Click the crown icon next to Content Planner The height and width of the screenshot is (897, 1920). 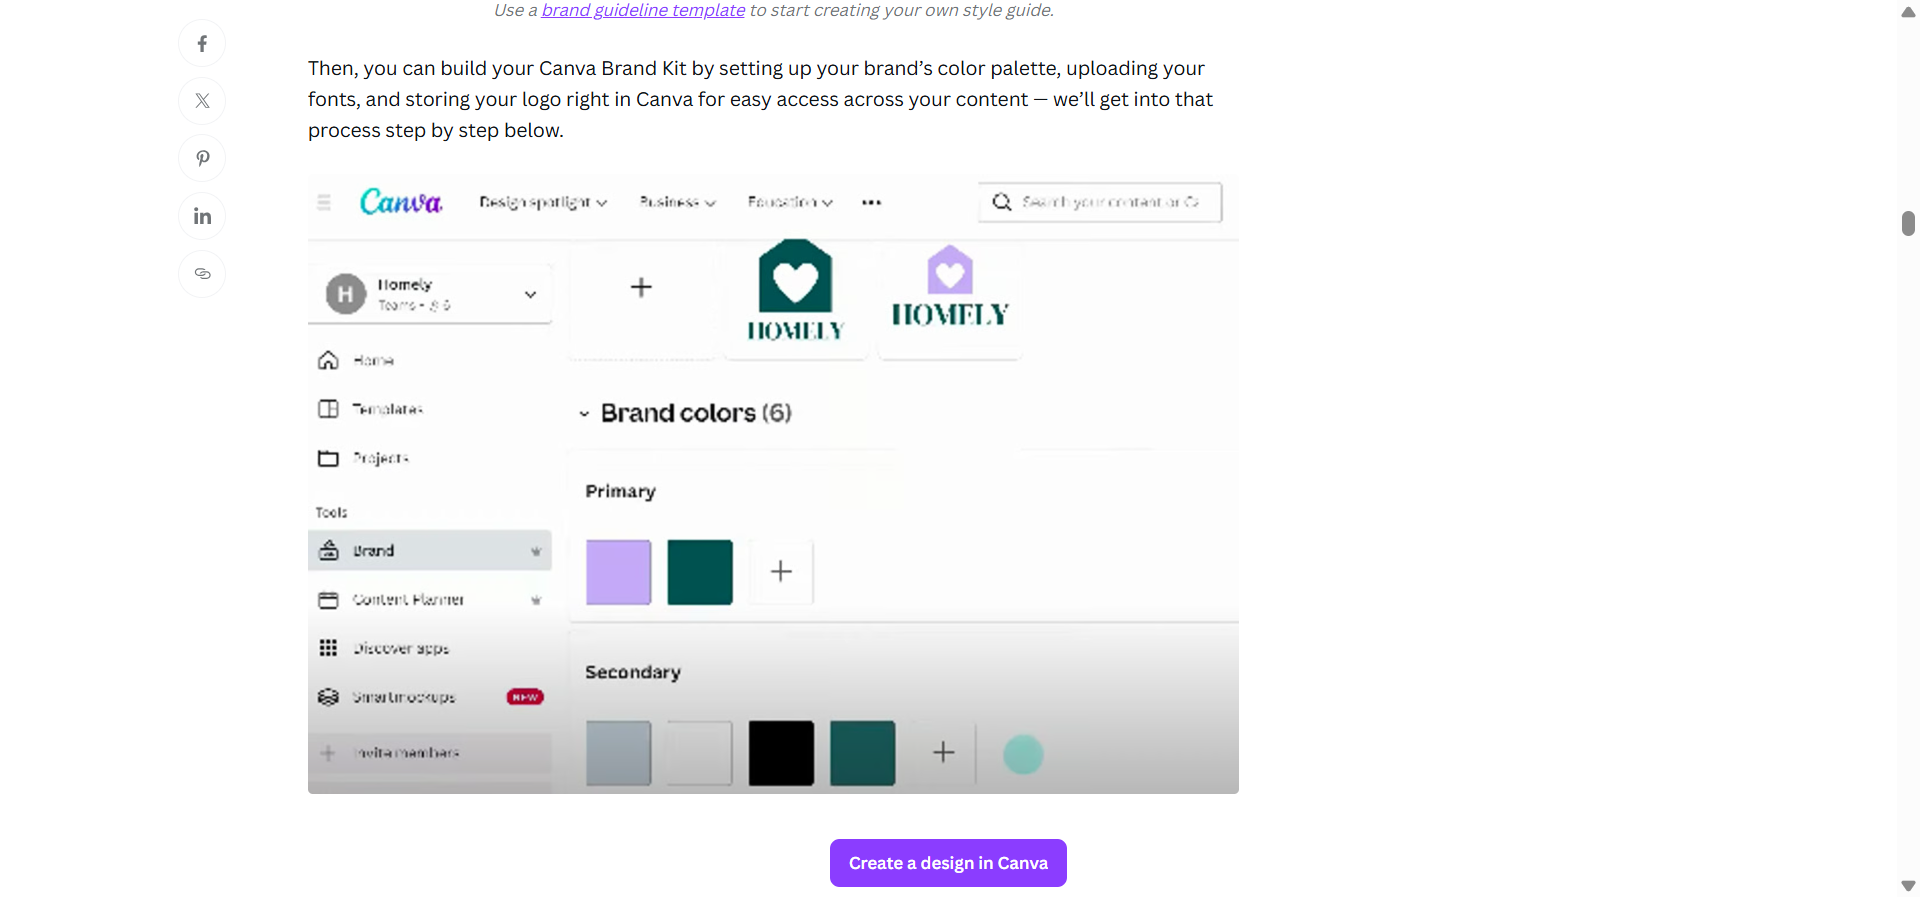pyautogui.click(x=536, y=600)
